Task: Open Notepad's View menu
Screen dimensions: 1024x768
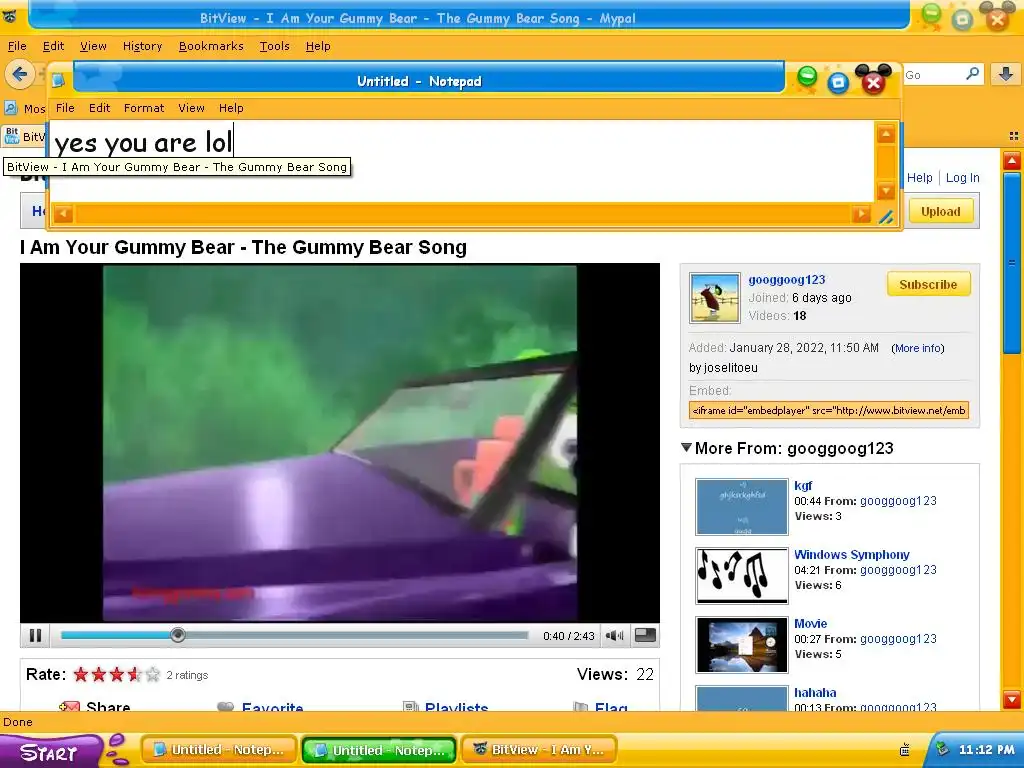Action: tap(191, 108)
